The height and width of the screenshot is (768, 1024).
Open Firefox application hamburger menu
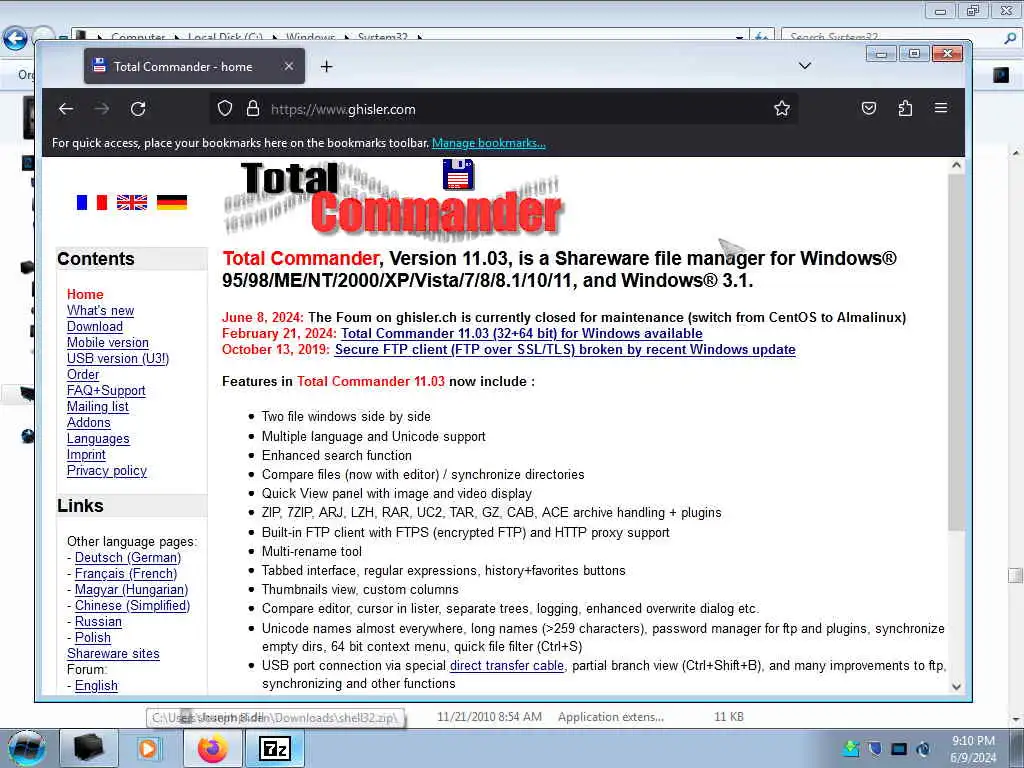click(941, 108)
